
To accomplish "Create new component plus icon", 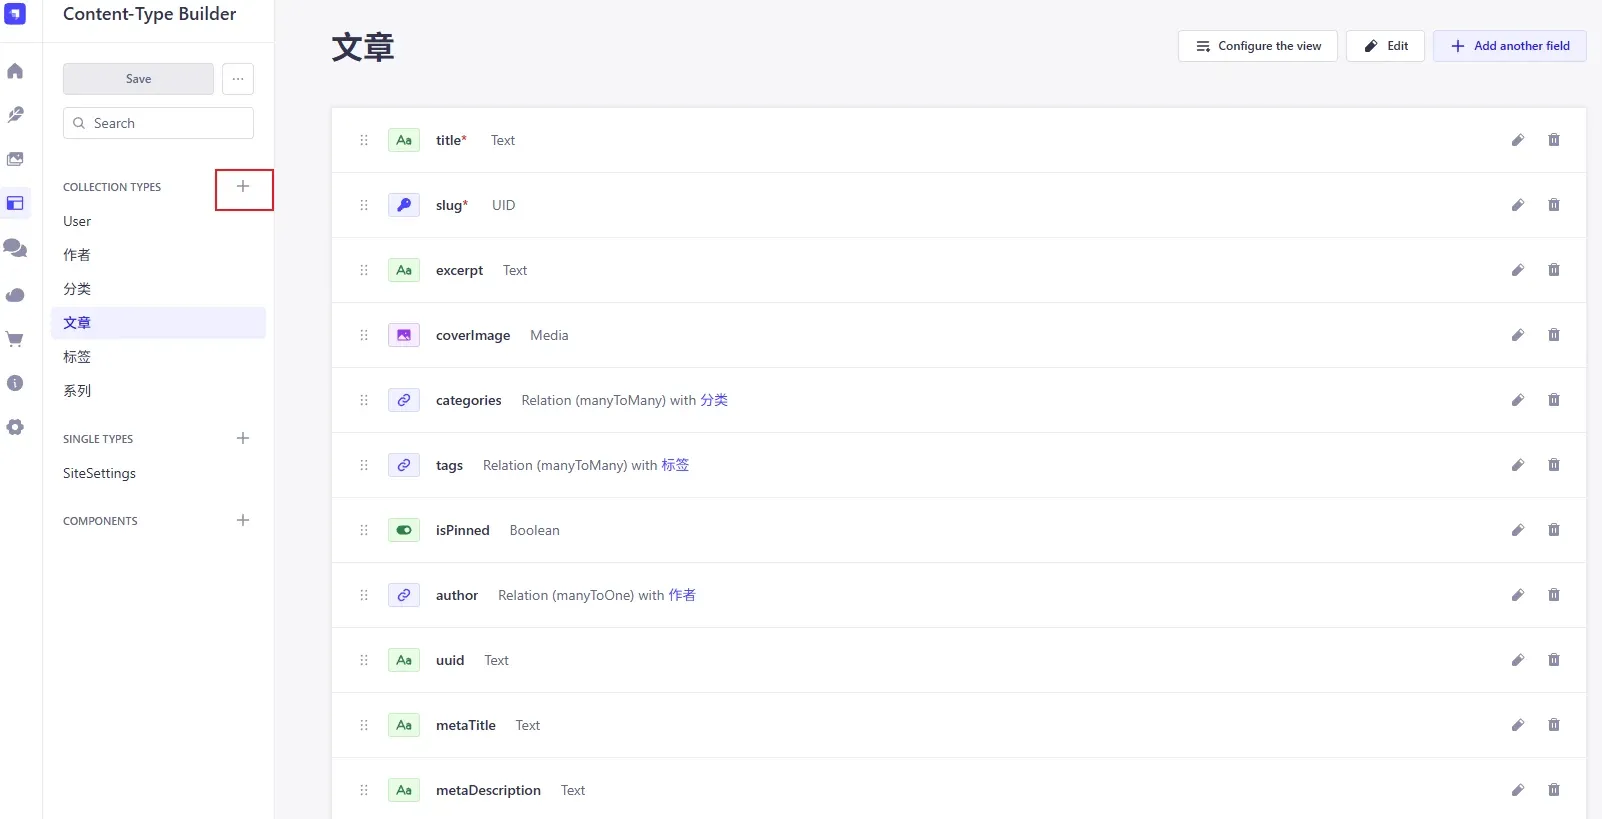I will point(243,520).
